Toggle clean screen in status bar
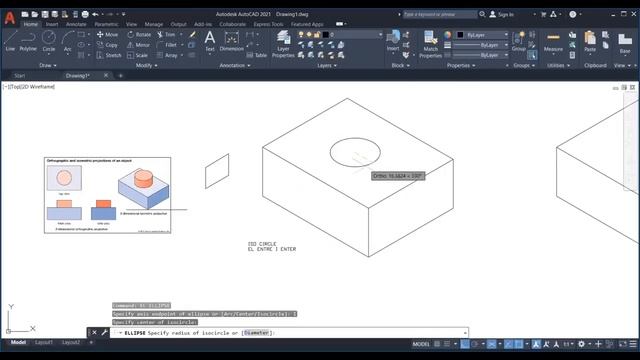 point(623,344)
